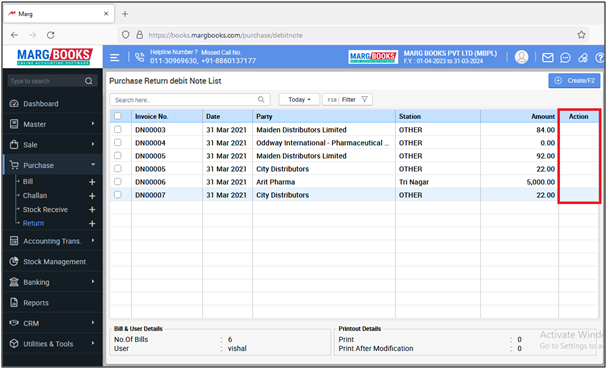Open the Reports menu item
608x369 pixels.
(52, 303)
